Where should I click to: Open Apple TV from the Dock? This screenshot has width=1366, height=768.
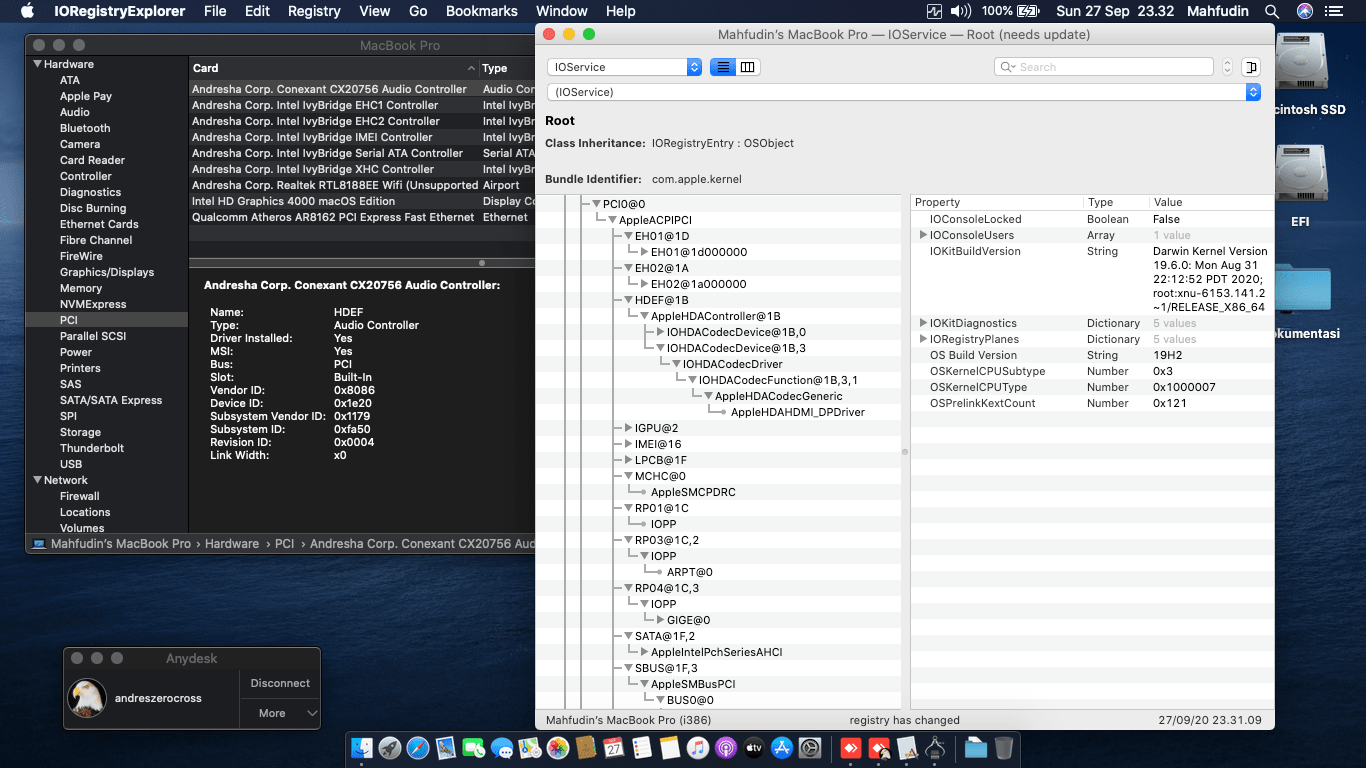click(x=754, y=747)
